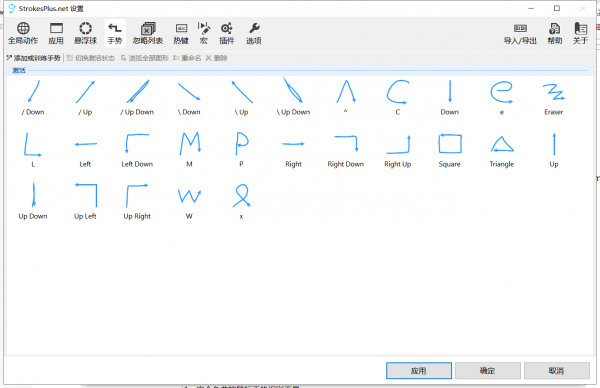
Task: Select the "M" gesture
Action: 189,149
